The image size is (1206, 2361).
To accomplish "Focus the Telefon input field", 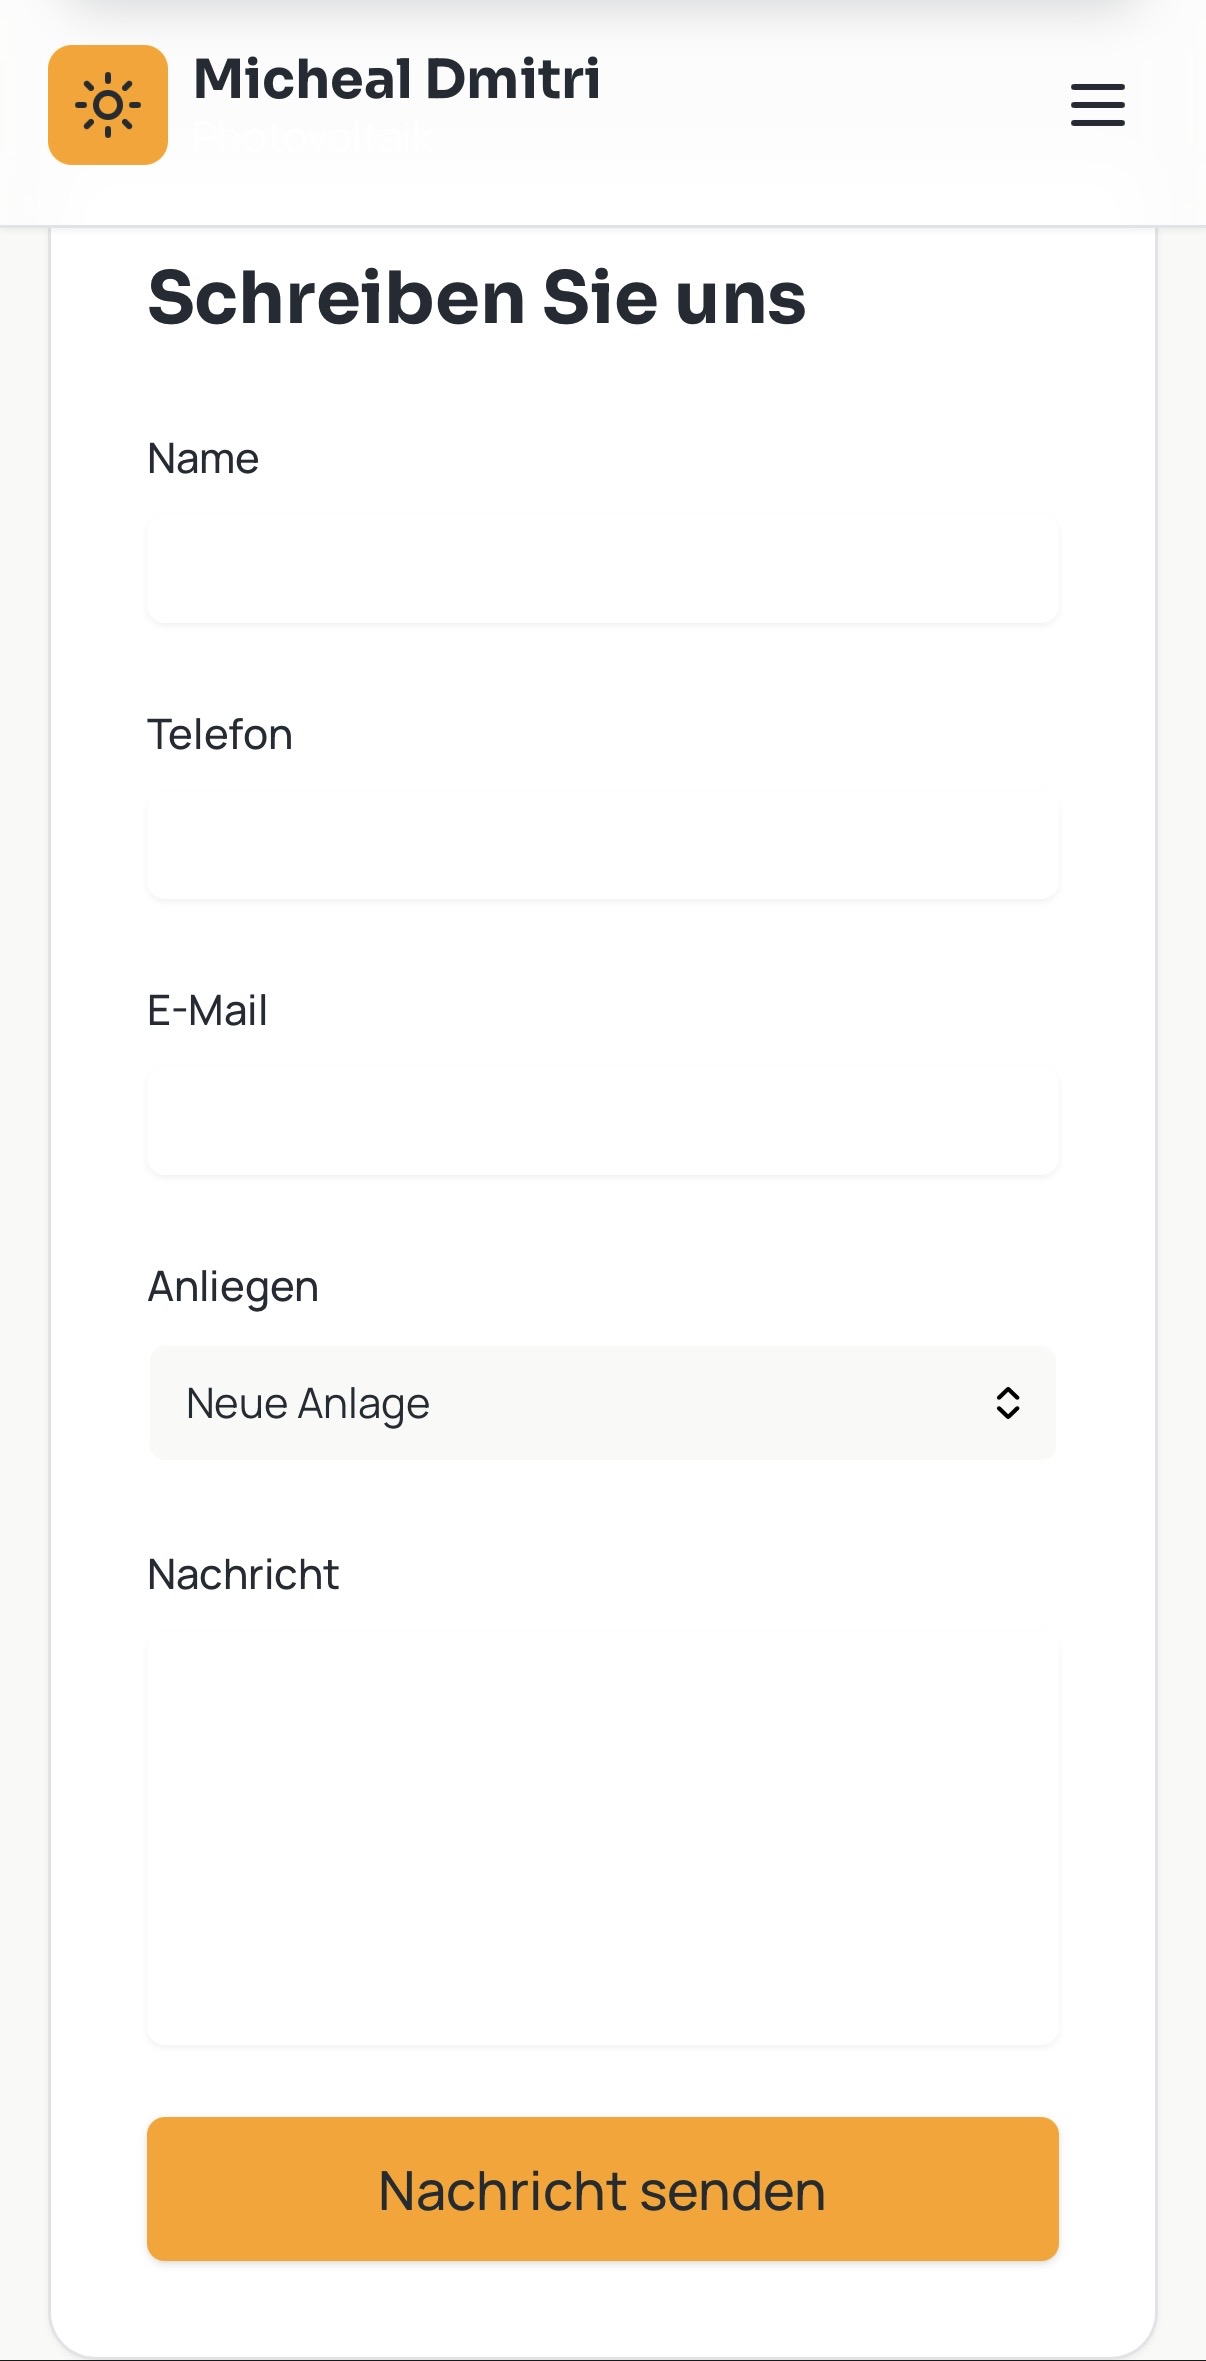I will (x=602, y=845).
